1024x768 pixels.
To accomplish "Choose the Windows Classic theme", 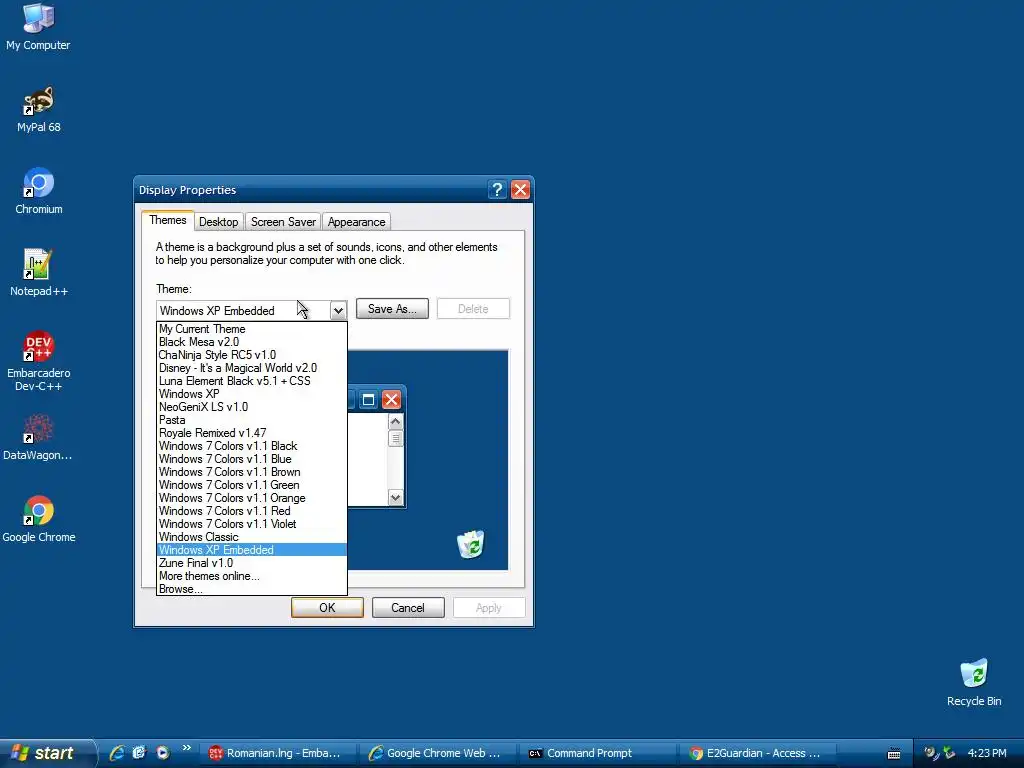I will (x=251, y=537).
